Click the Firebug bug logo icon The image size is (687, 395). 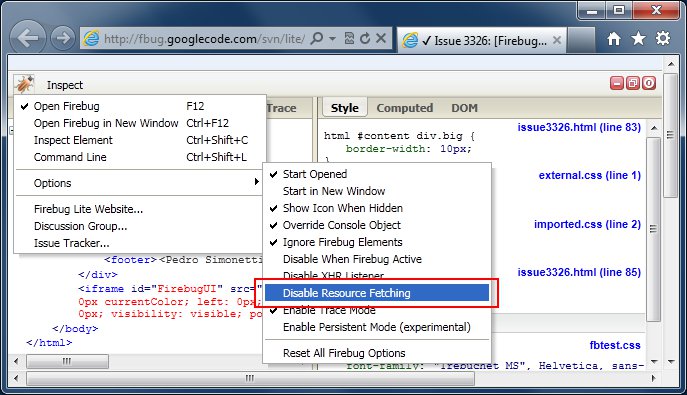[24, 84]
